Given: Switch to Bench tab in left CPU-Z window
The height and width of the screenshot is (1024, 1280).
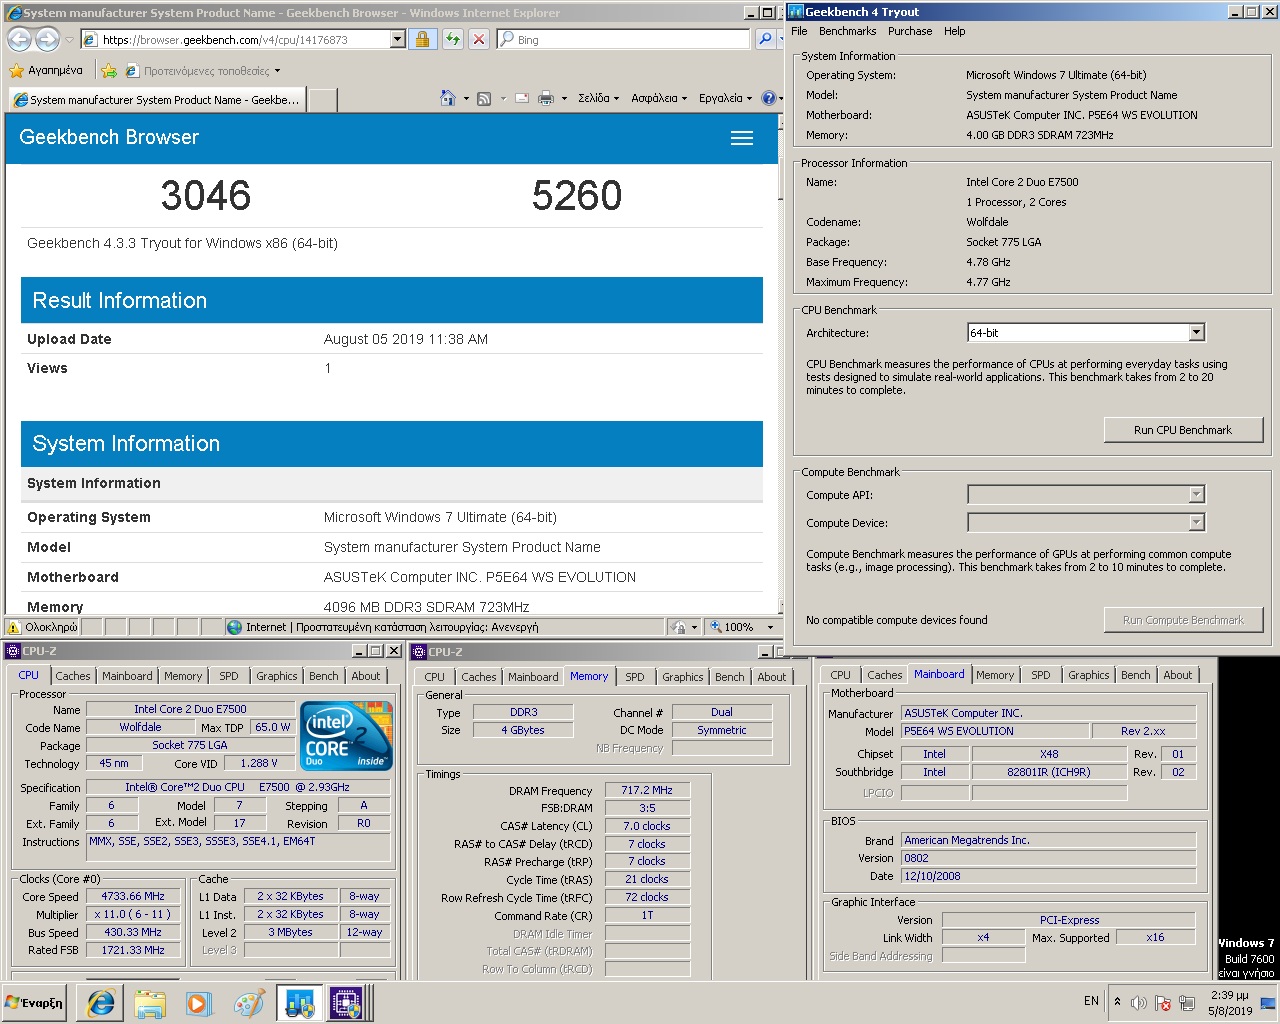Looking at the screenshot, I should pos(323,676).
